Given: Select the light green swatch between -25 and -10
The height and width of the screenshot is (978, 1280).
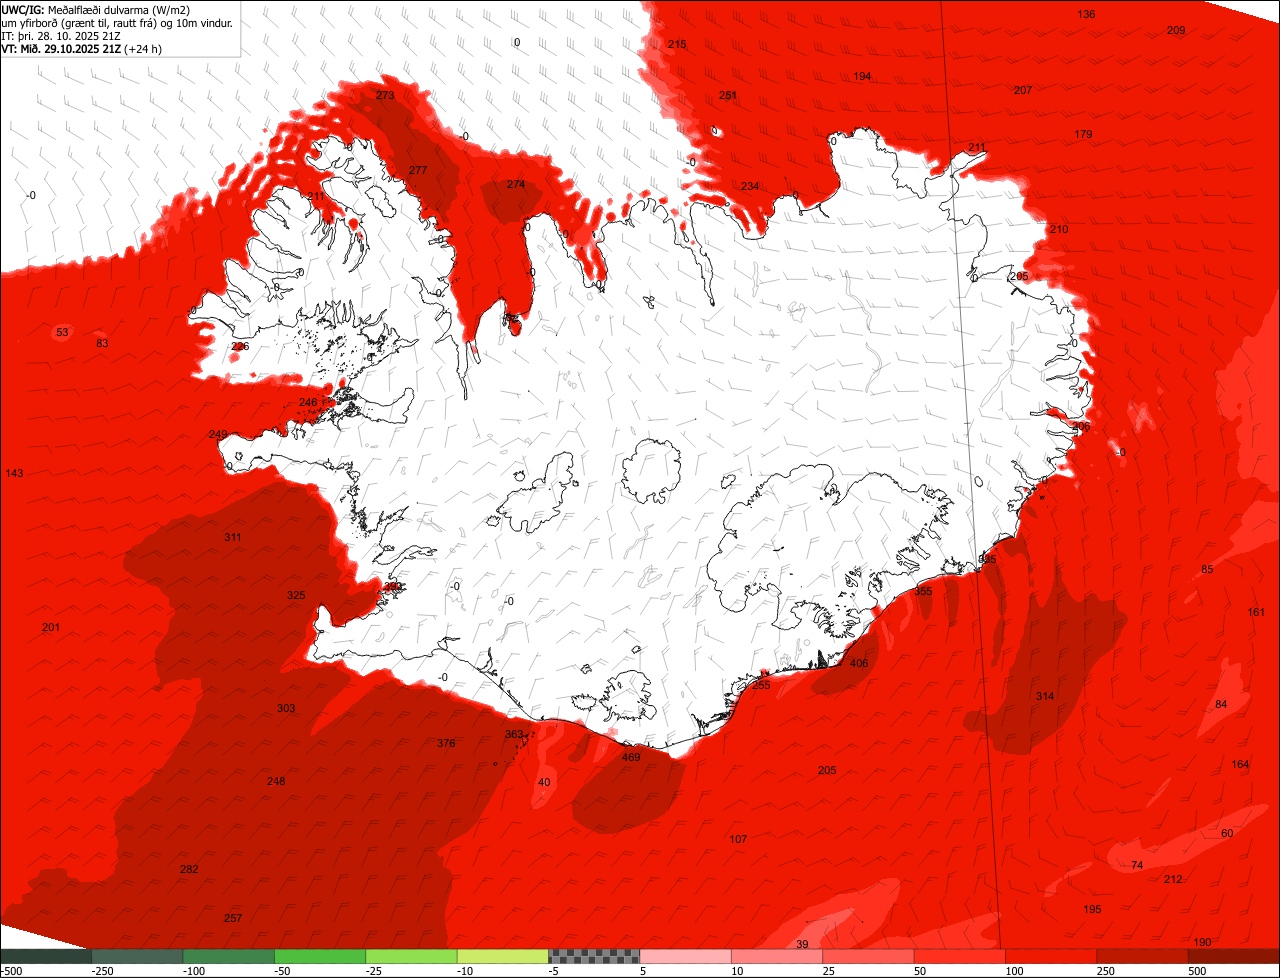Looking at the screenshot, I should tap(411, 956).
